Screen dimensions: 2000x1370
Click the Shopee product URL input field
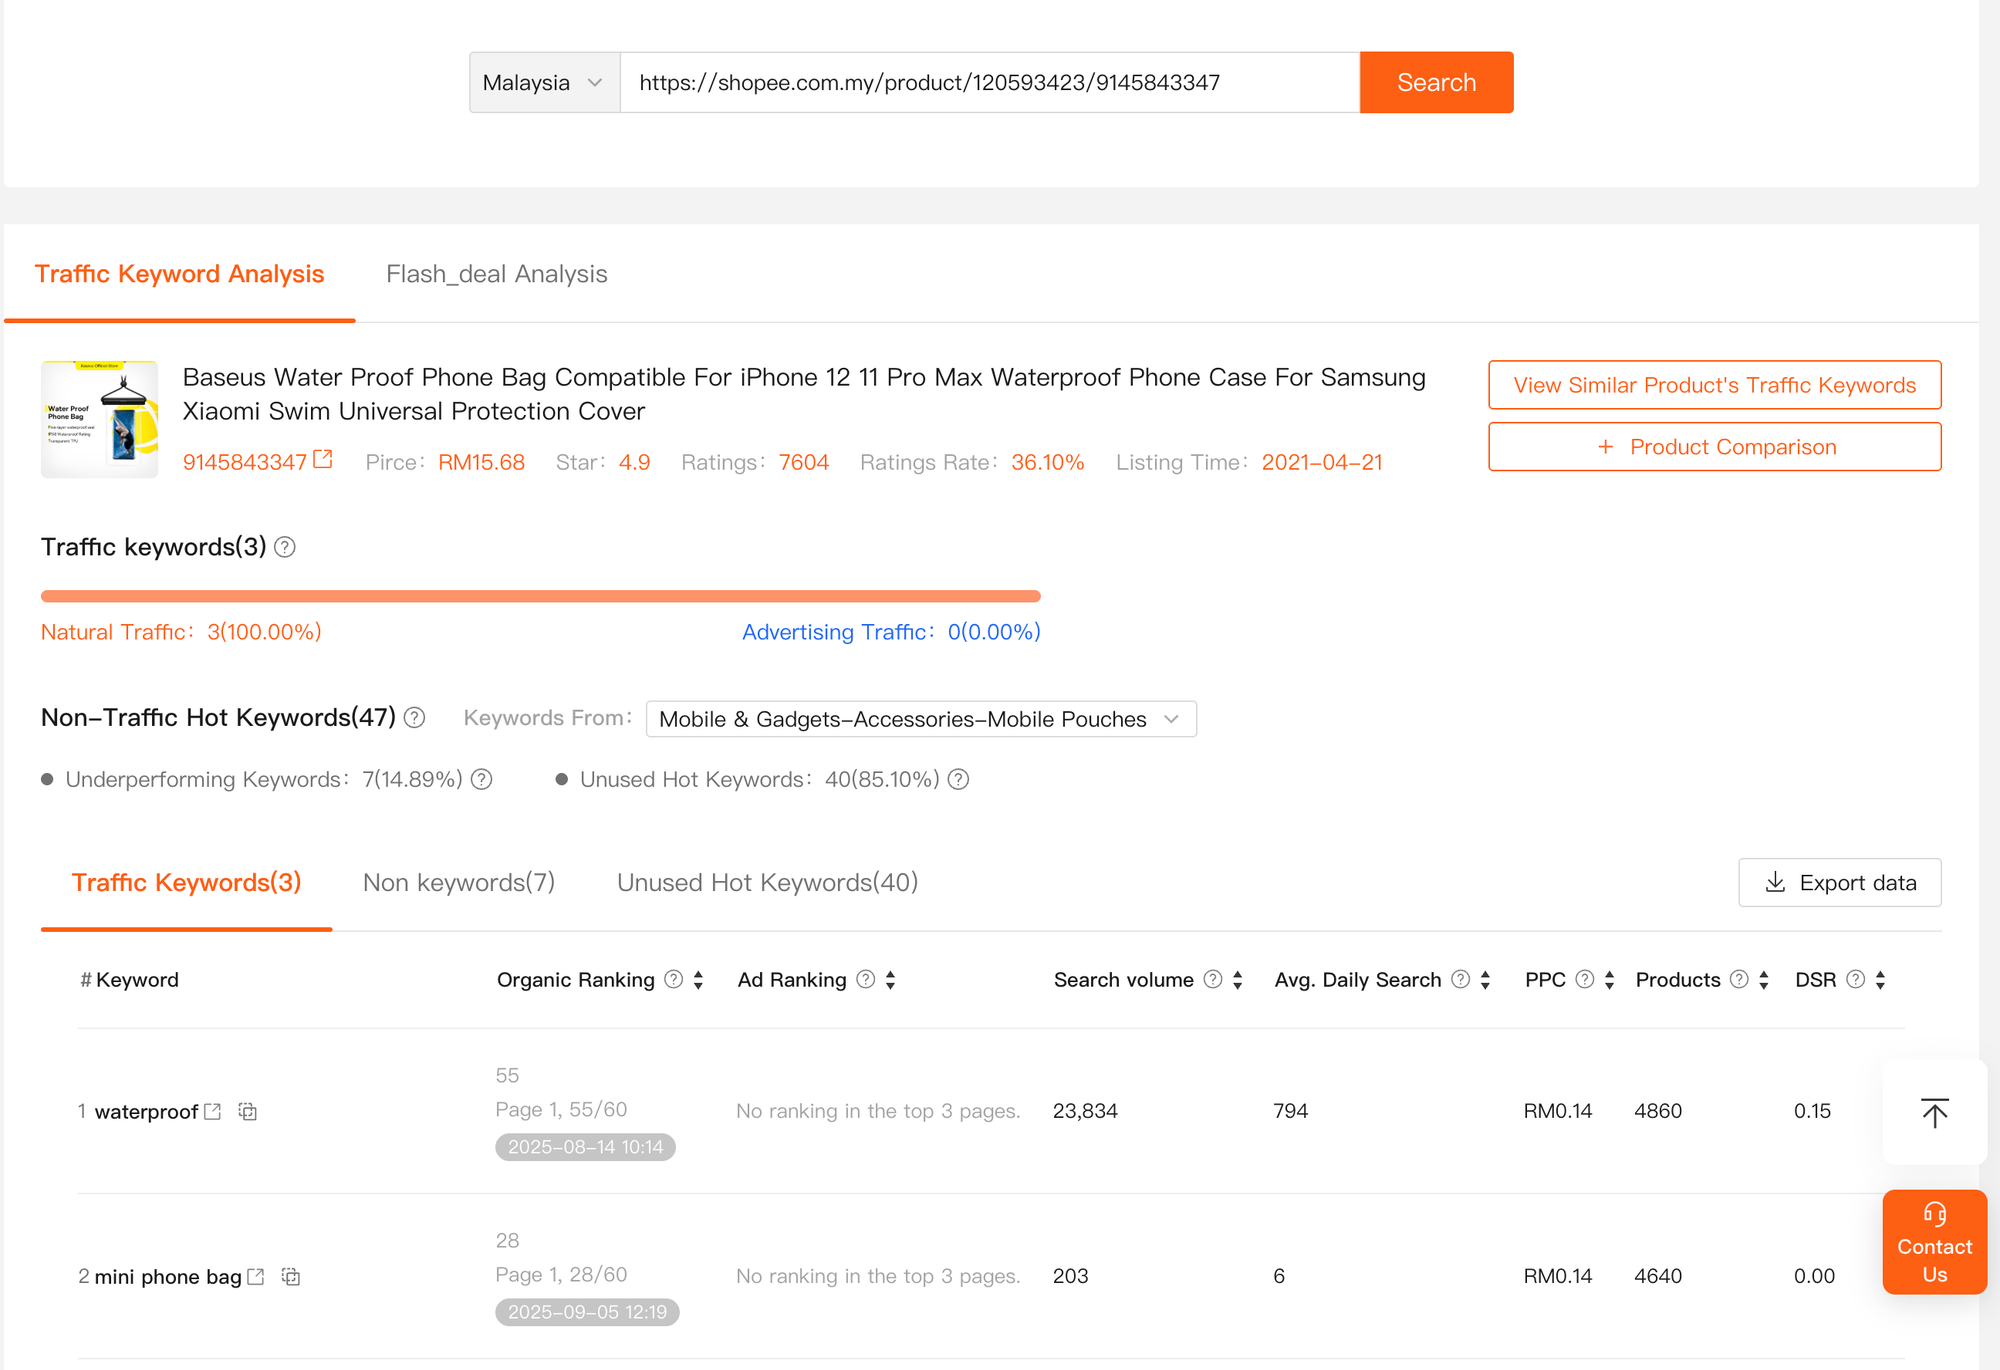click(x=990, y=82)
